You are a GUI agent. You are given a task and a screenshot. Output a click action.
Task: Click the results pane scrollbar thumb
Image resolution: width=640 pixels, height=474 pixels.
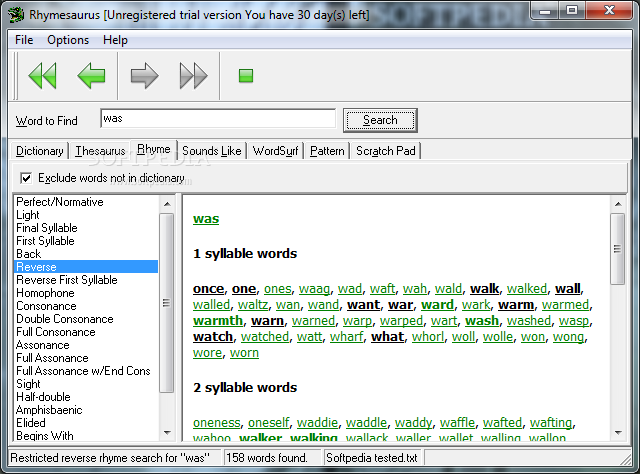pos(618,249)
